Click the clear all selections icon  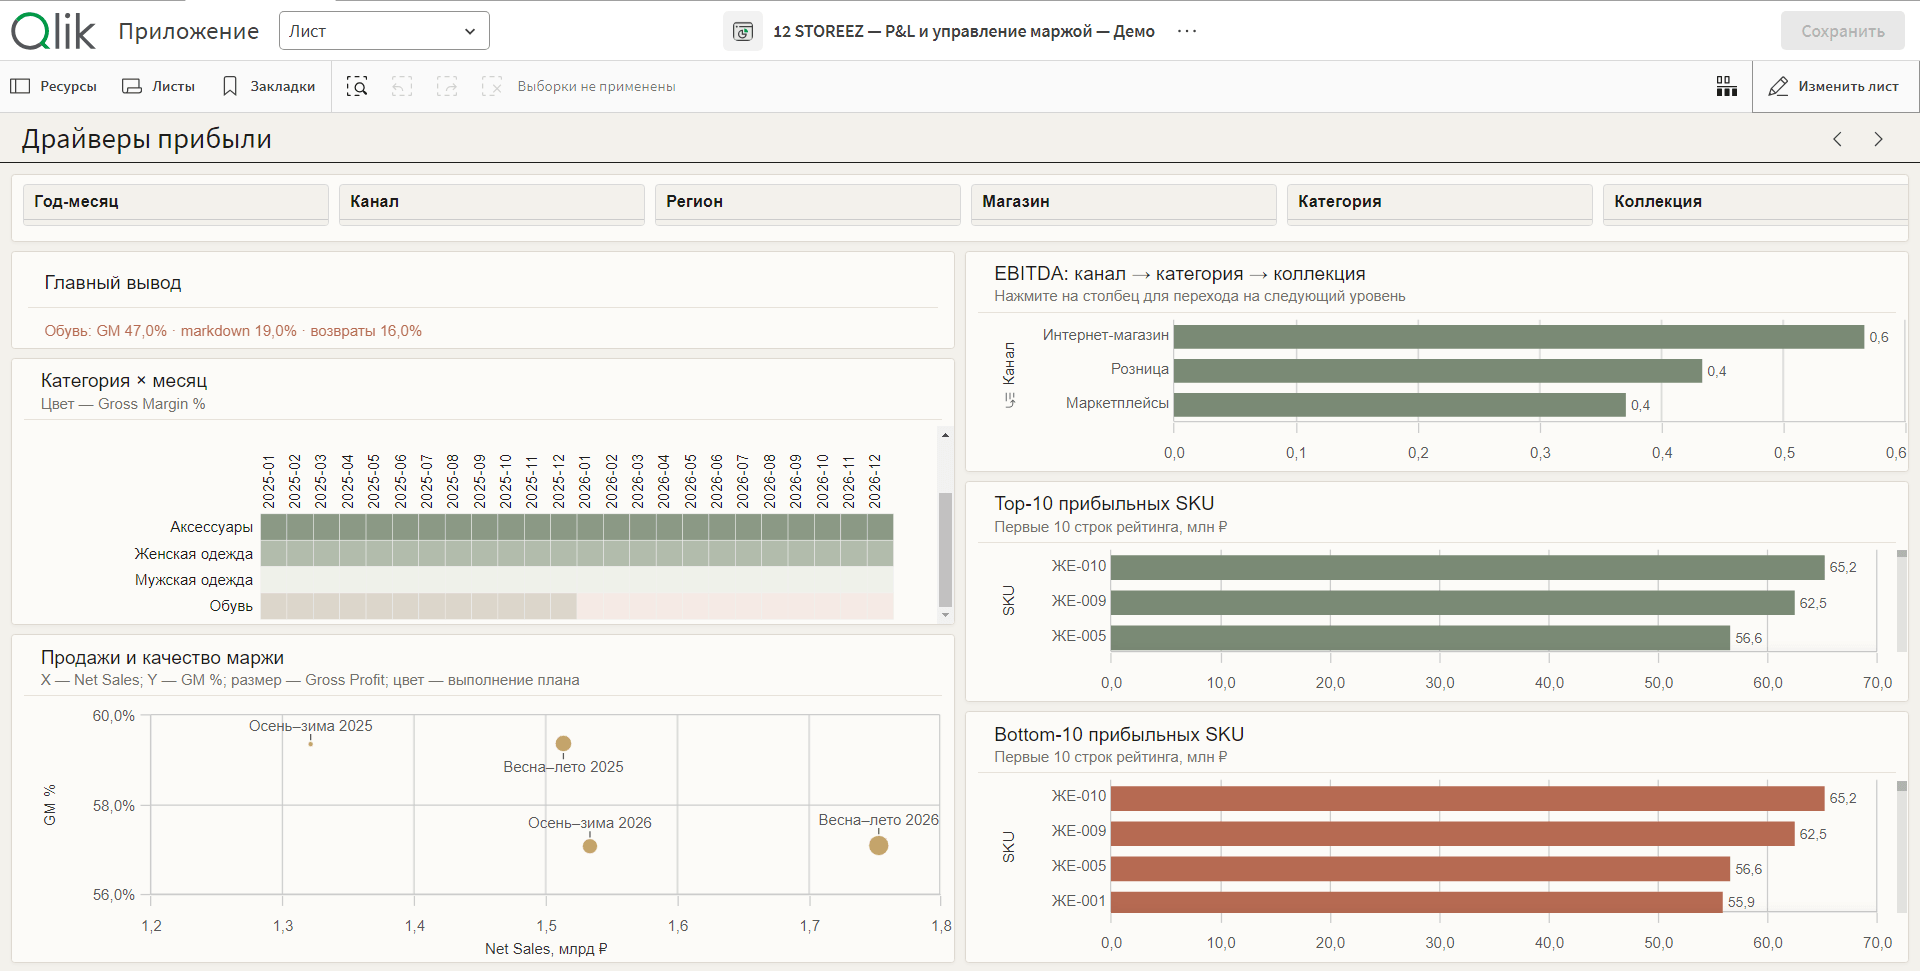click(x=491, y=87)
